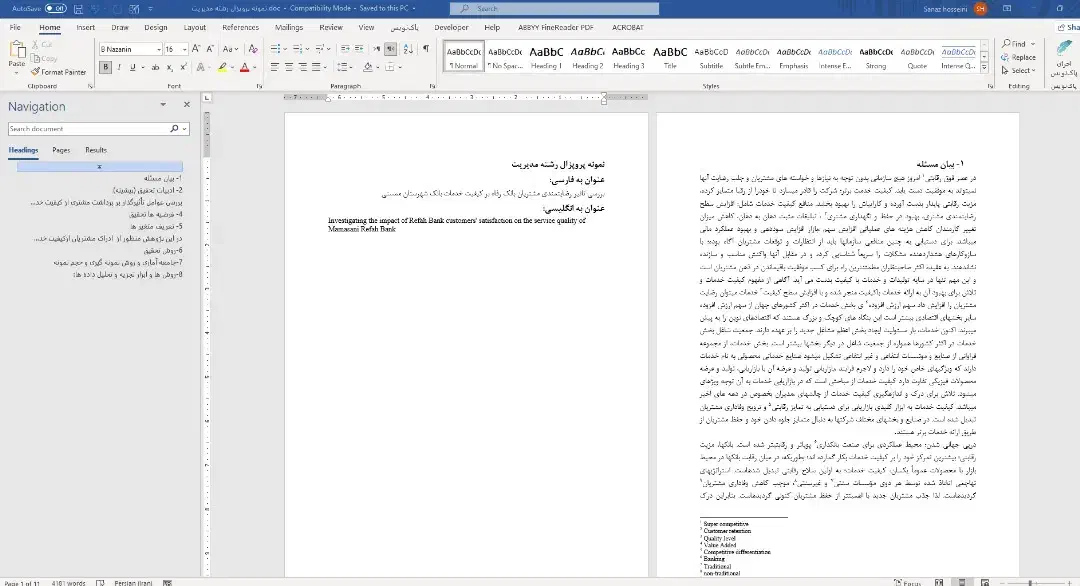Switch to the Insert ribbon tab
This screenshot has height=586, width=1080.
pyautogui.click(x=84, y=27)
